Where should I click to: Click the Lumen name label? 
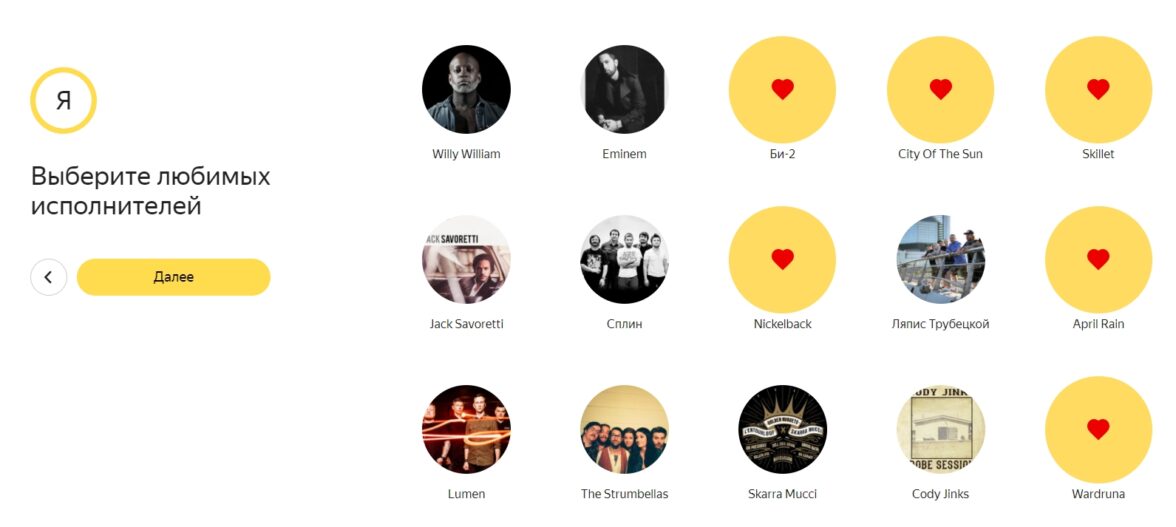coord(466,494)
